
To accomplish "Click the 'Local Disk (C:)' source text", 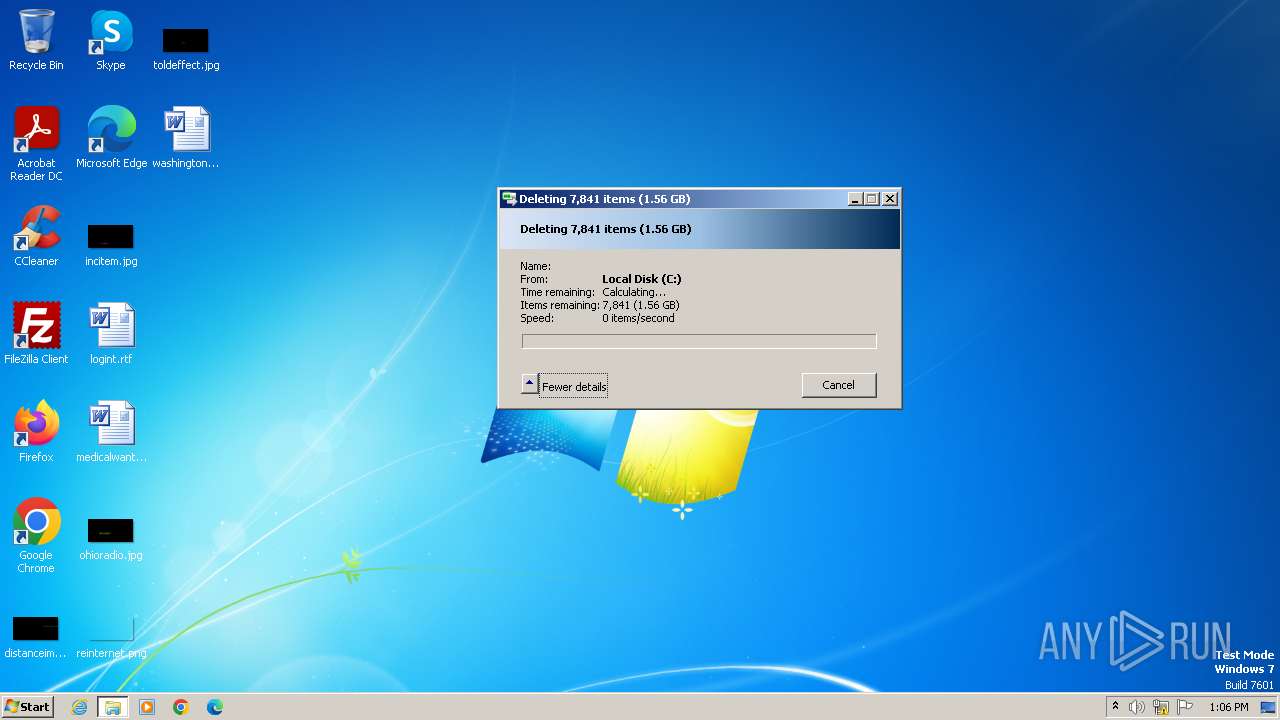I will point(641,279).
